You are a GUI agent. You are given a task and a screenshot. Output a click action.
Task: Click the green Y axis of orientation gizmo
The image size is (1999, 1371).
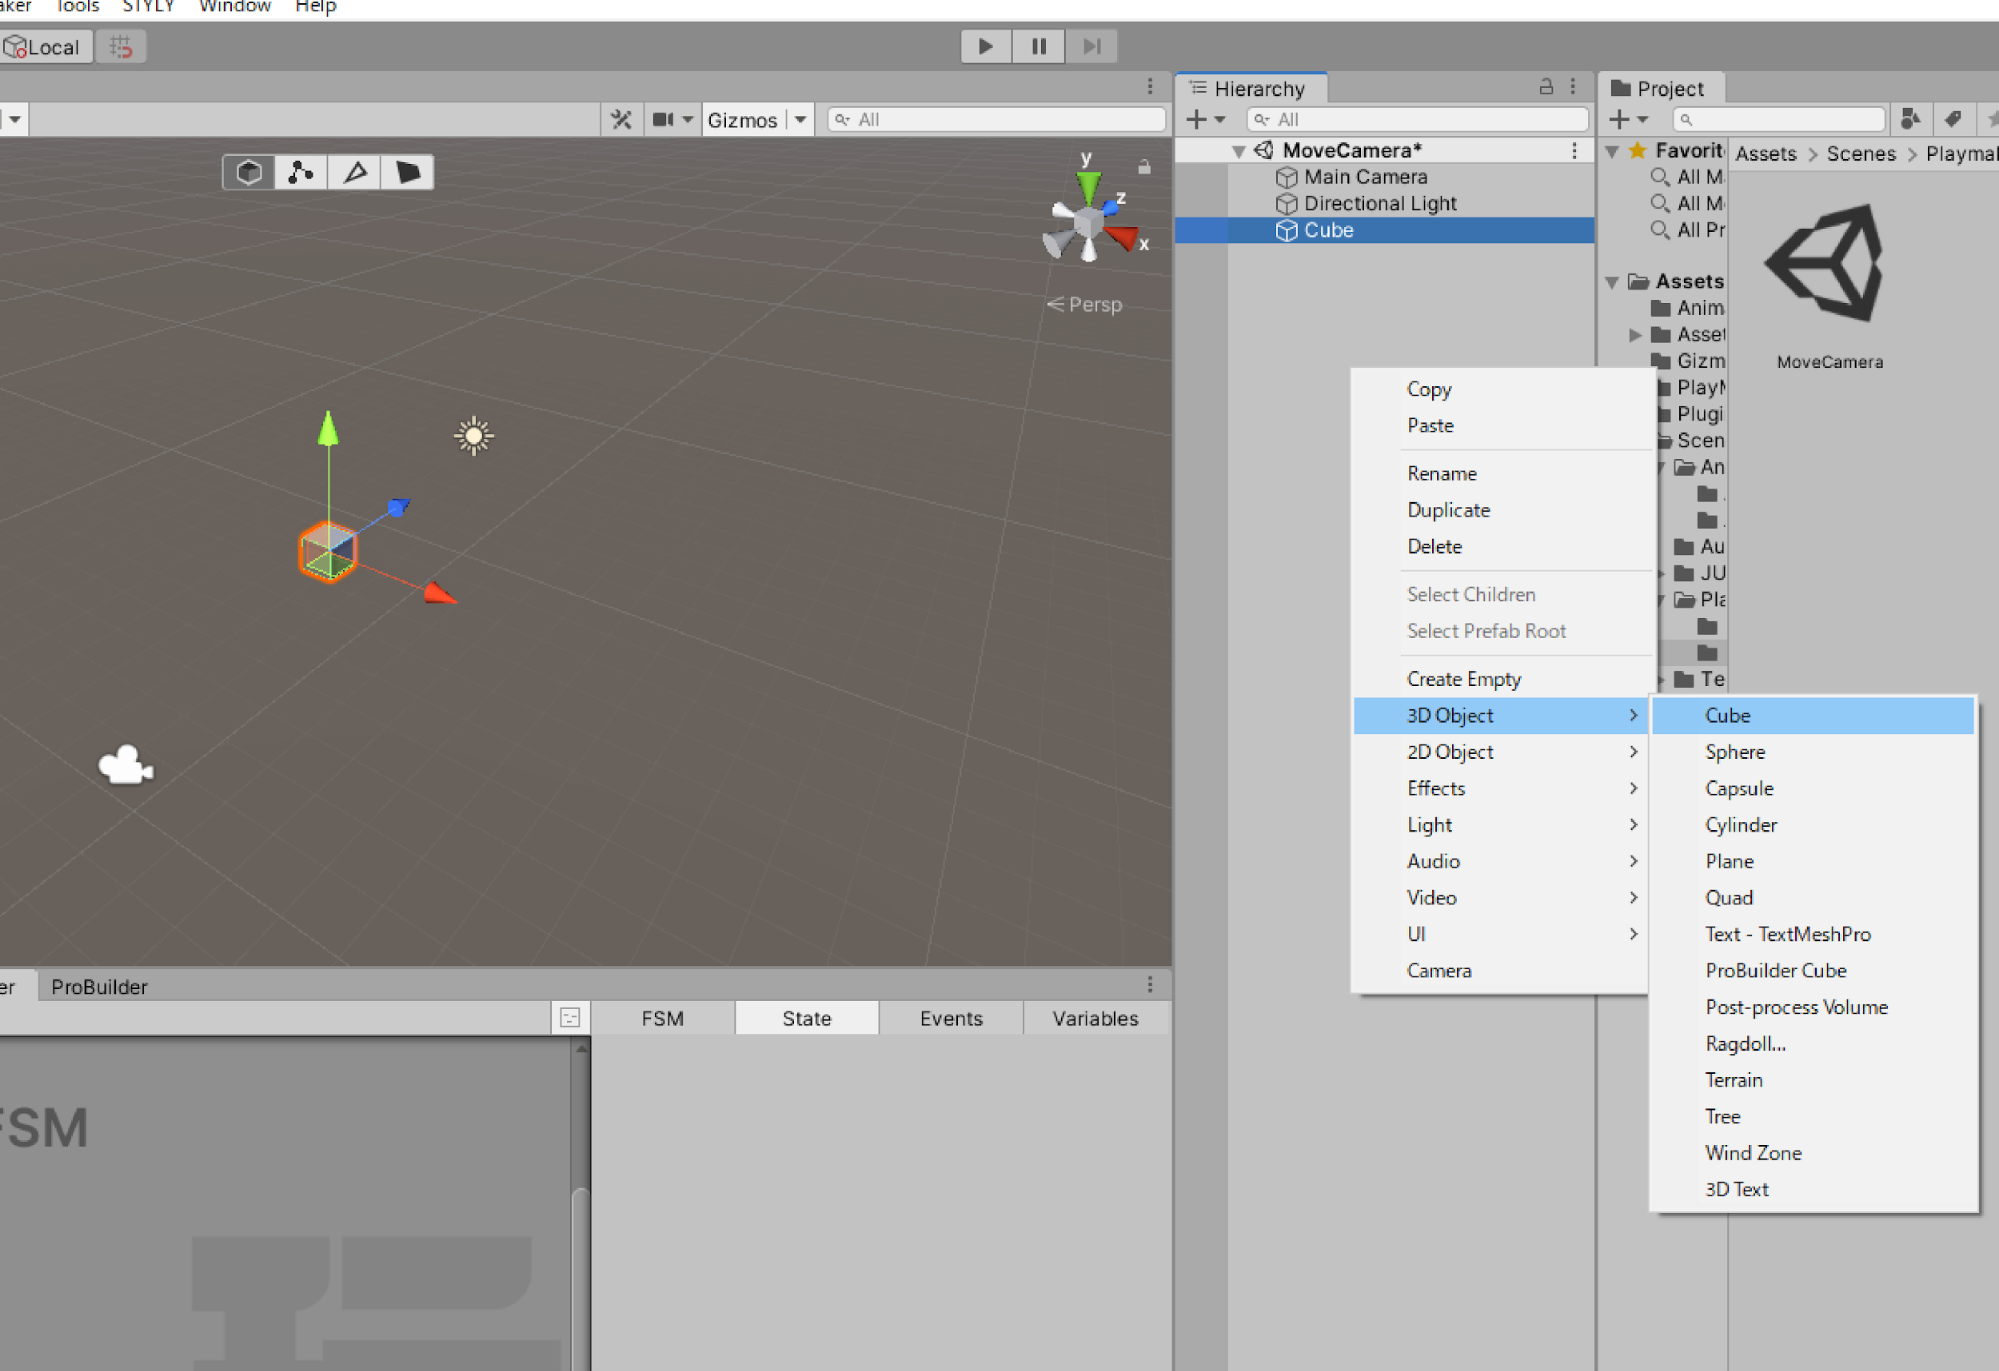1088,188
